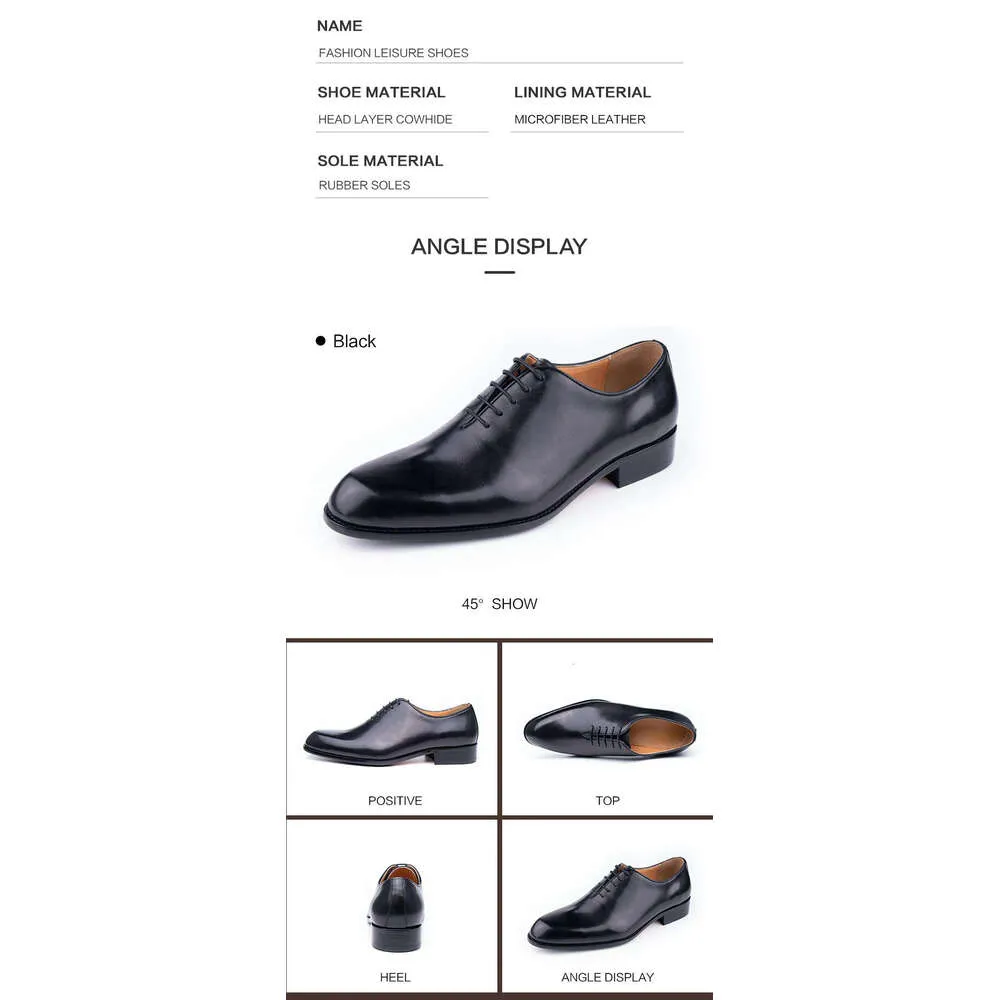Select the POSITIVE side view shoe thumbnail
1000x1000 pixels.
(x=391, y=732)
